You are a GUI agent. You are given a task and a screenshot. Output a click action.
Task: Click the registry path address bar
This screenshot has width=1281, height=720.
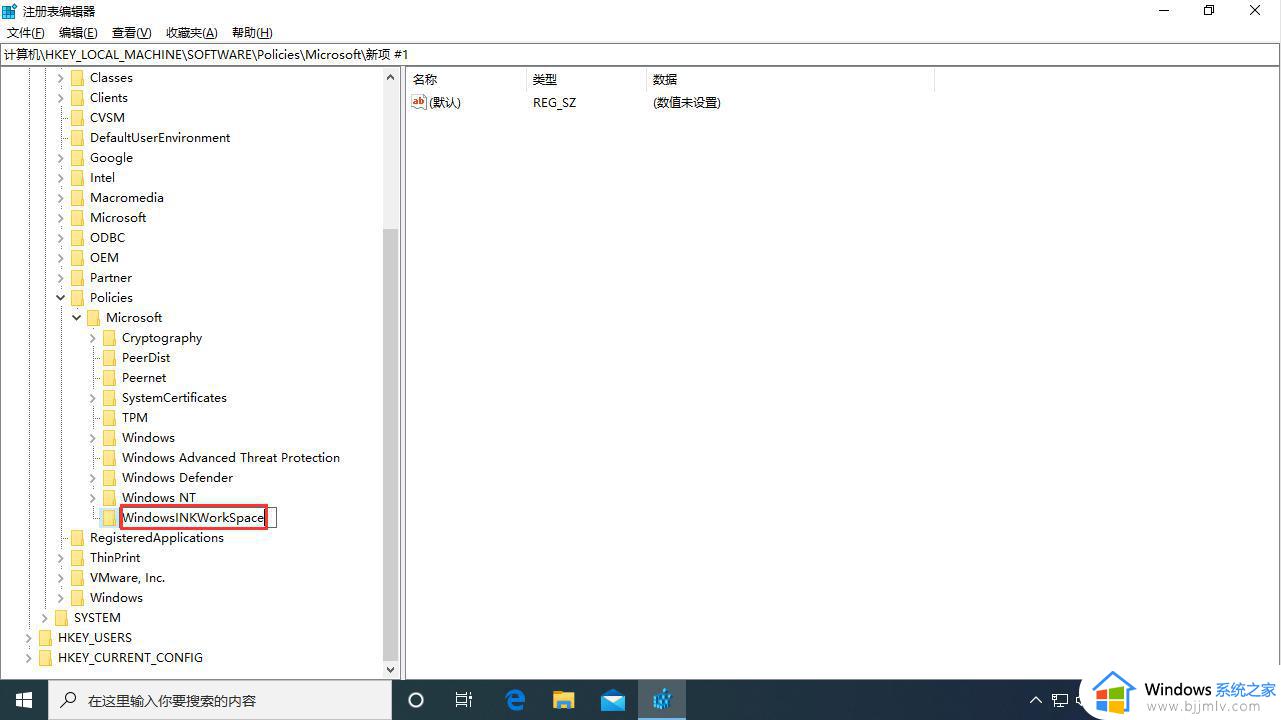point(640,55)
